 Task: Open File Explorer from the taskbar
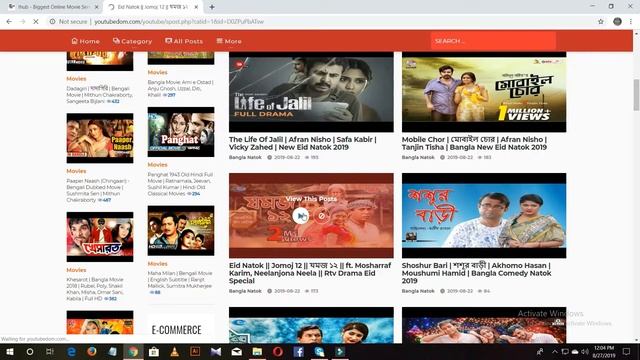[257, 351]
